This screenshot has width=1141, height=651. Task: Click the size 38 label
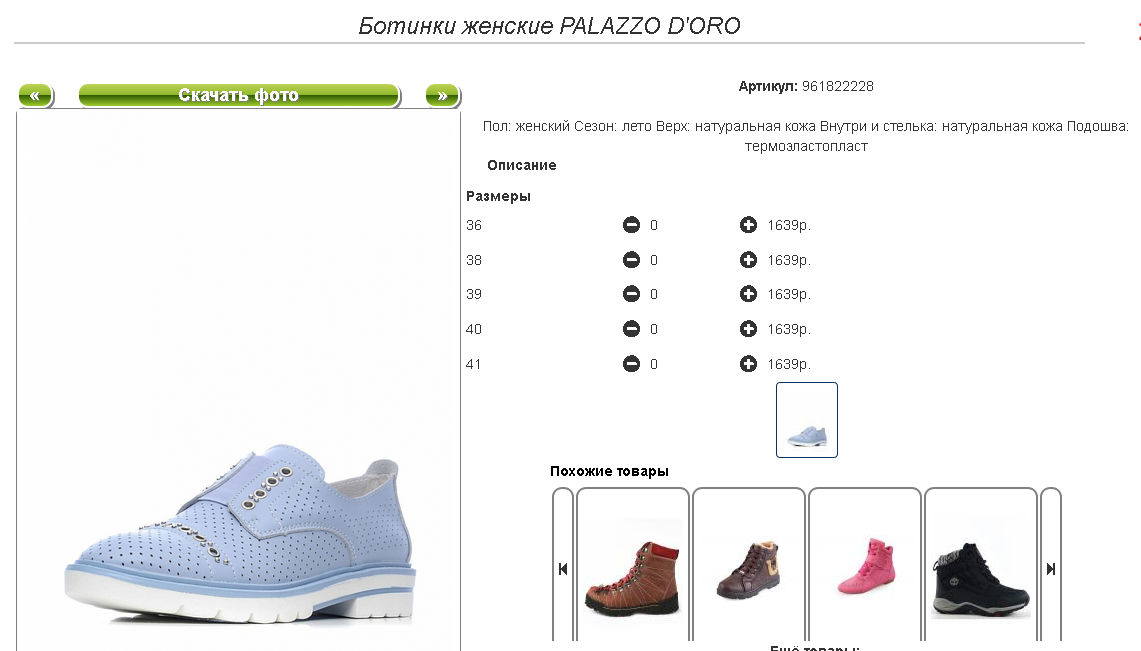(474, 260)
